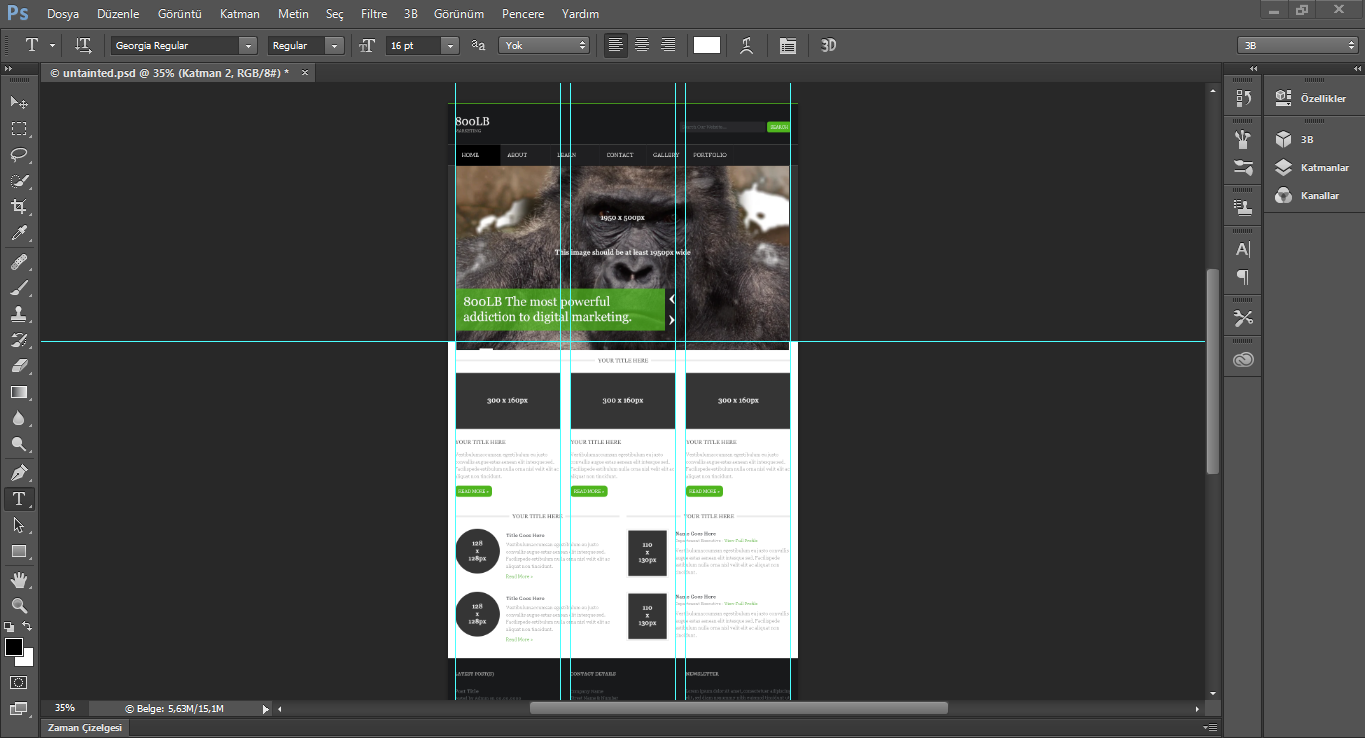Screen dimensions: 1365x738
Task: Click the text color swatch
Action: (x=707, y=45)
